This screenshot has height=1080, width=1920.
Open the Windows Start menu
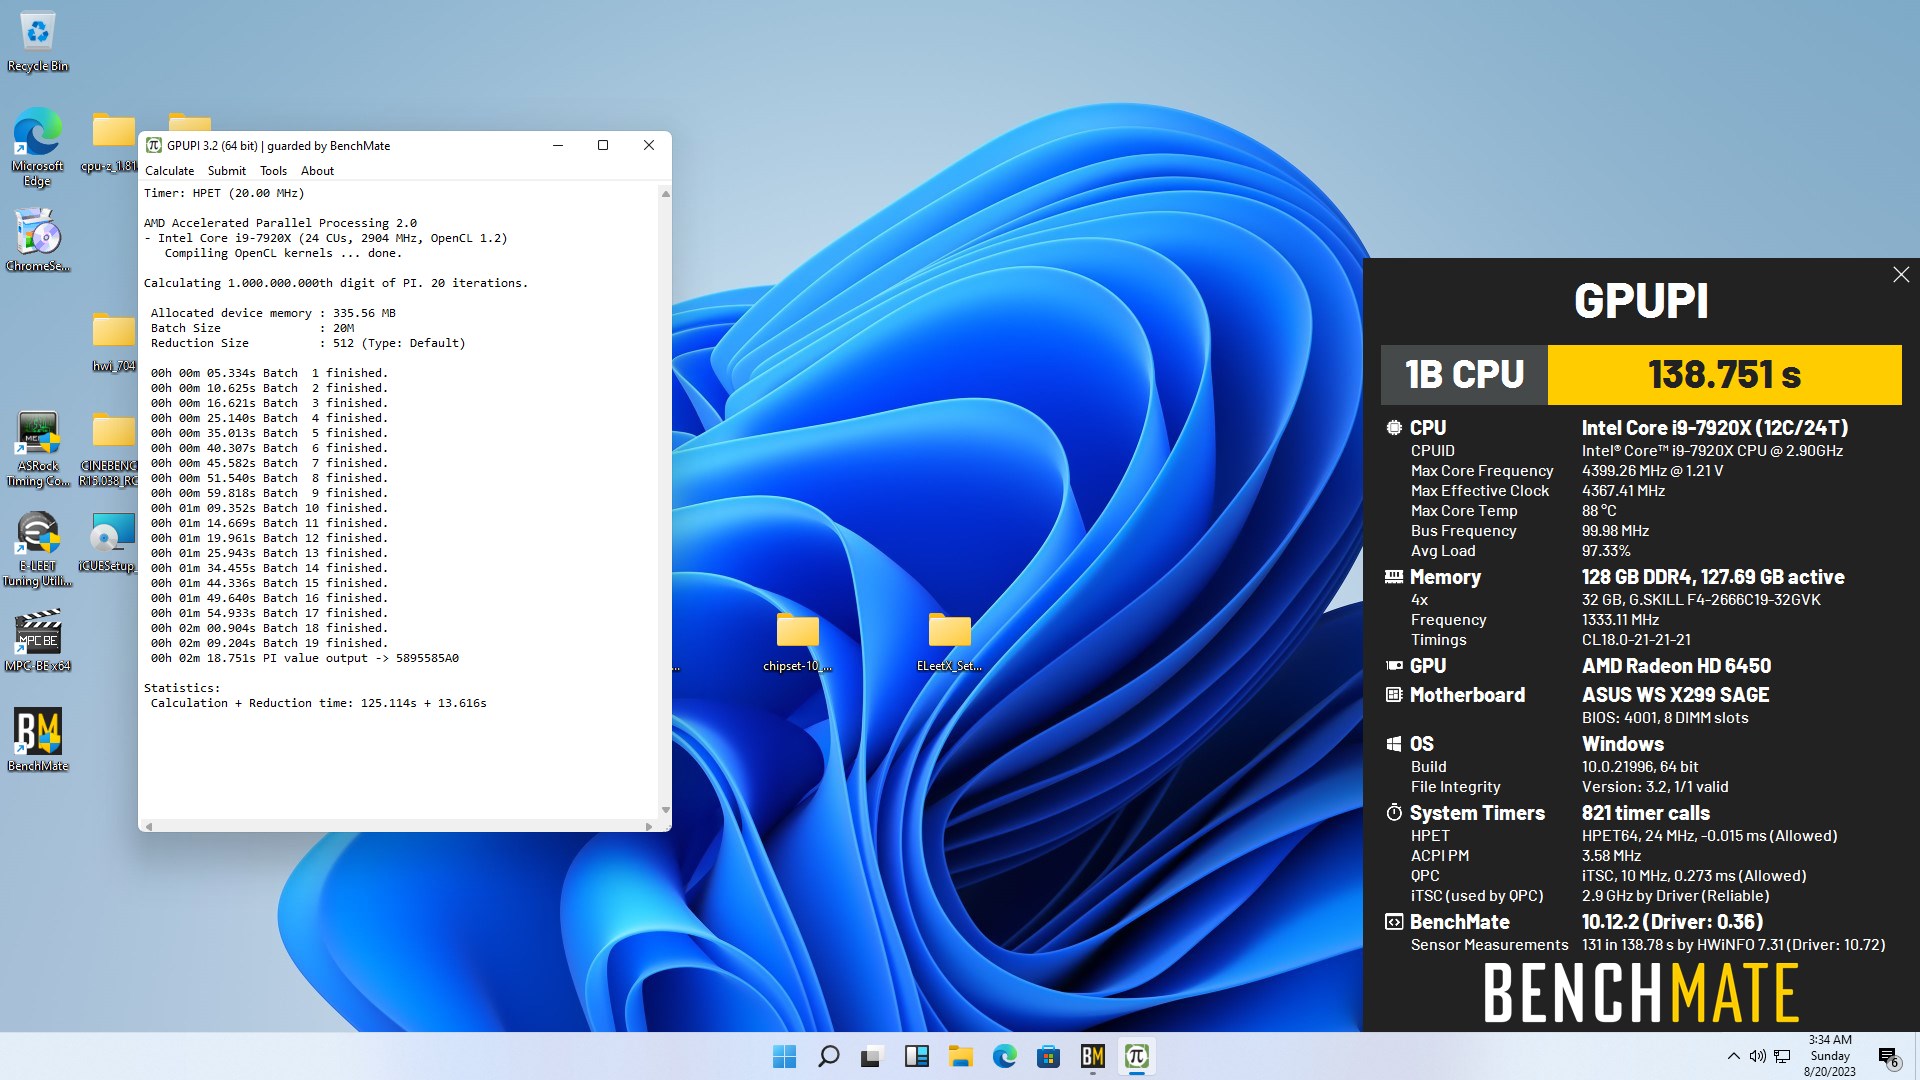click(785, 1056)
